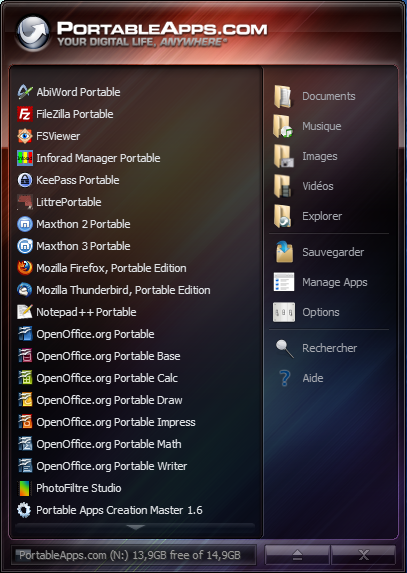This screenshot has height=573, width=407.
Task: Close the menu with the X button
Action: [x=364, y=555]
